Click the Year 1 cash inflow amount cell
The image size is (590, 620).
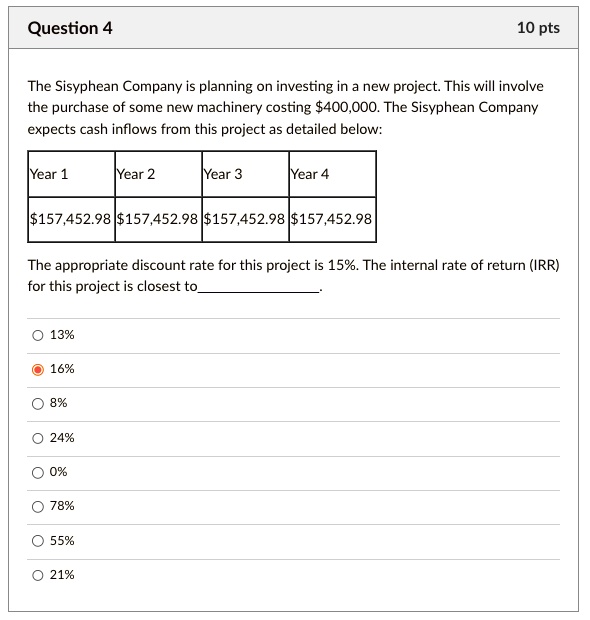coord(72,219)
